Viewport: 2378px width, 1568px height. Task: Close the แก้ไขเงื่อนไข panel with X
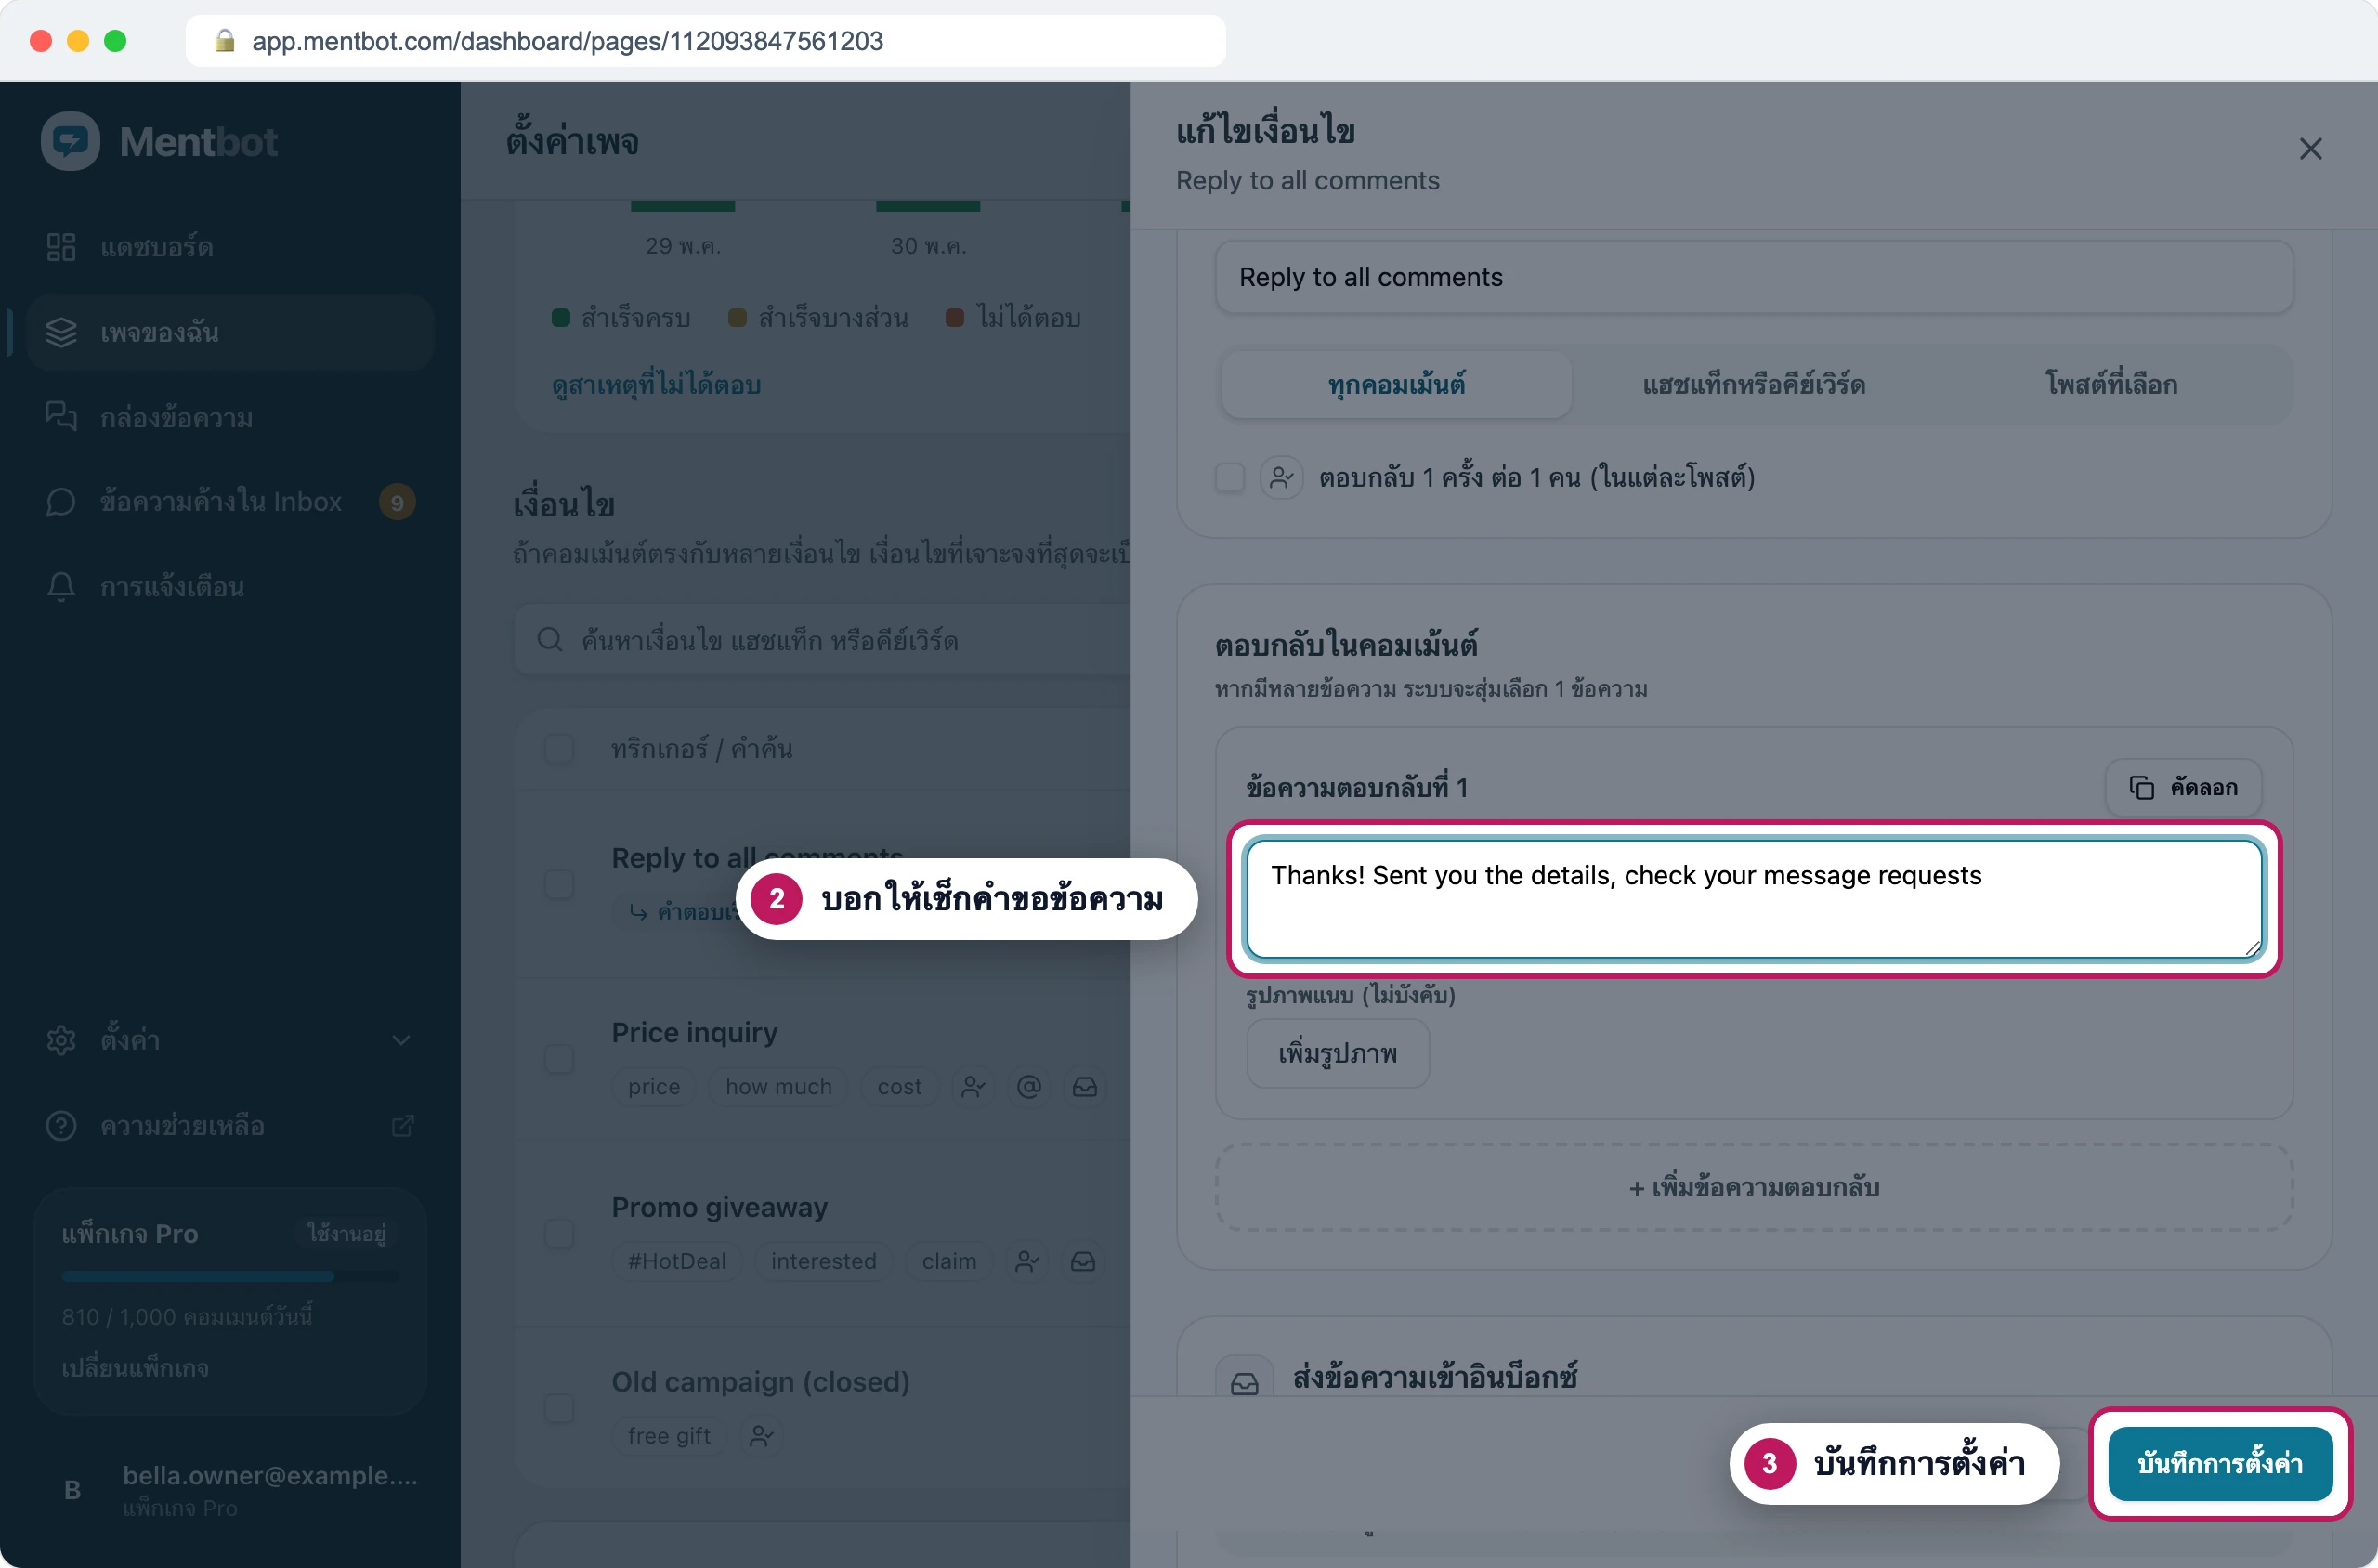pos(2310,149)
